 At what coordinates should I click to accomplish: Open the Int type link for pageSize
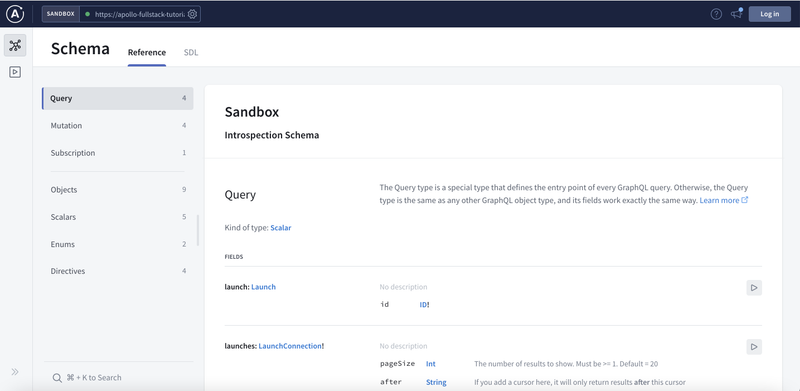click(431, 364)
